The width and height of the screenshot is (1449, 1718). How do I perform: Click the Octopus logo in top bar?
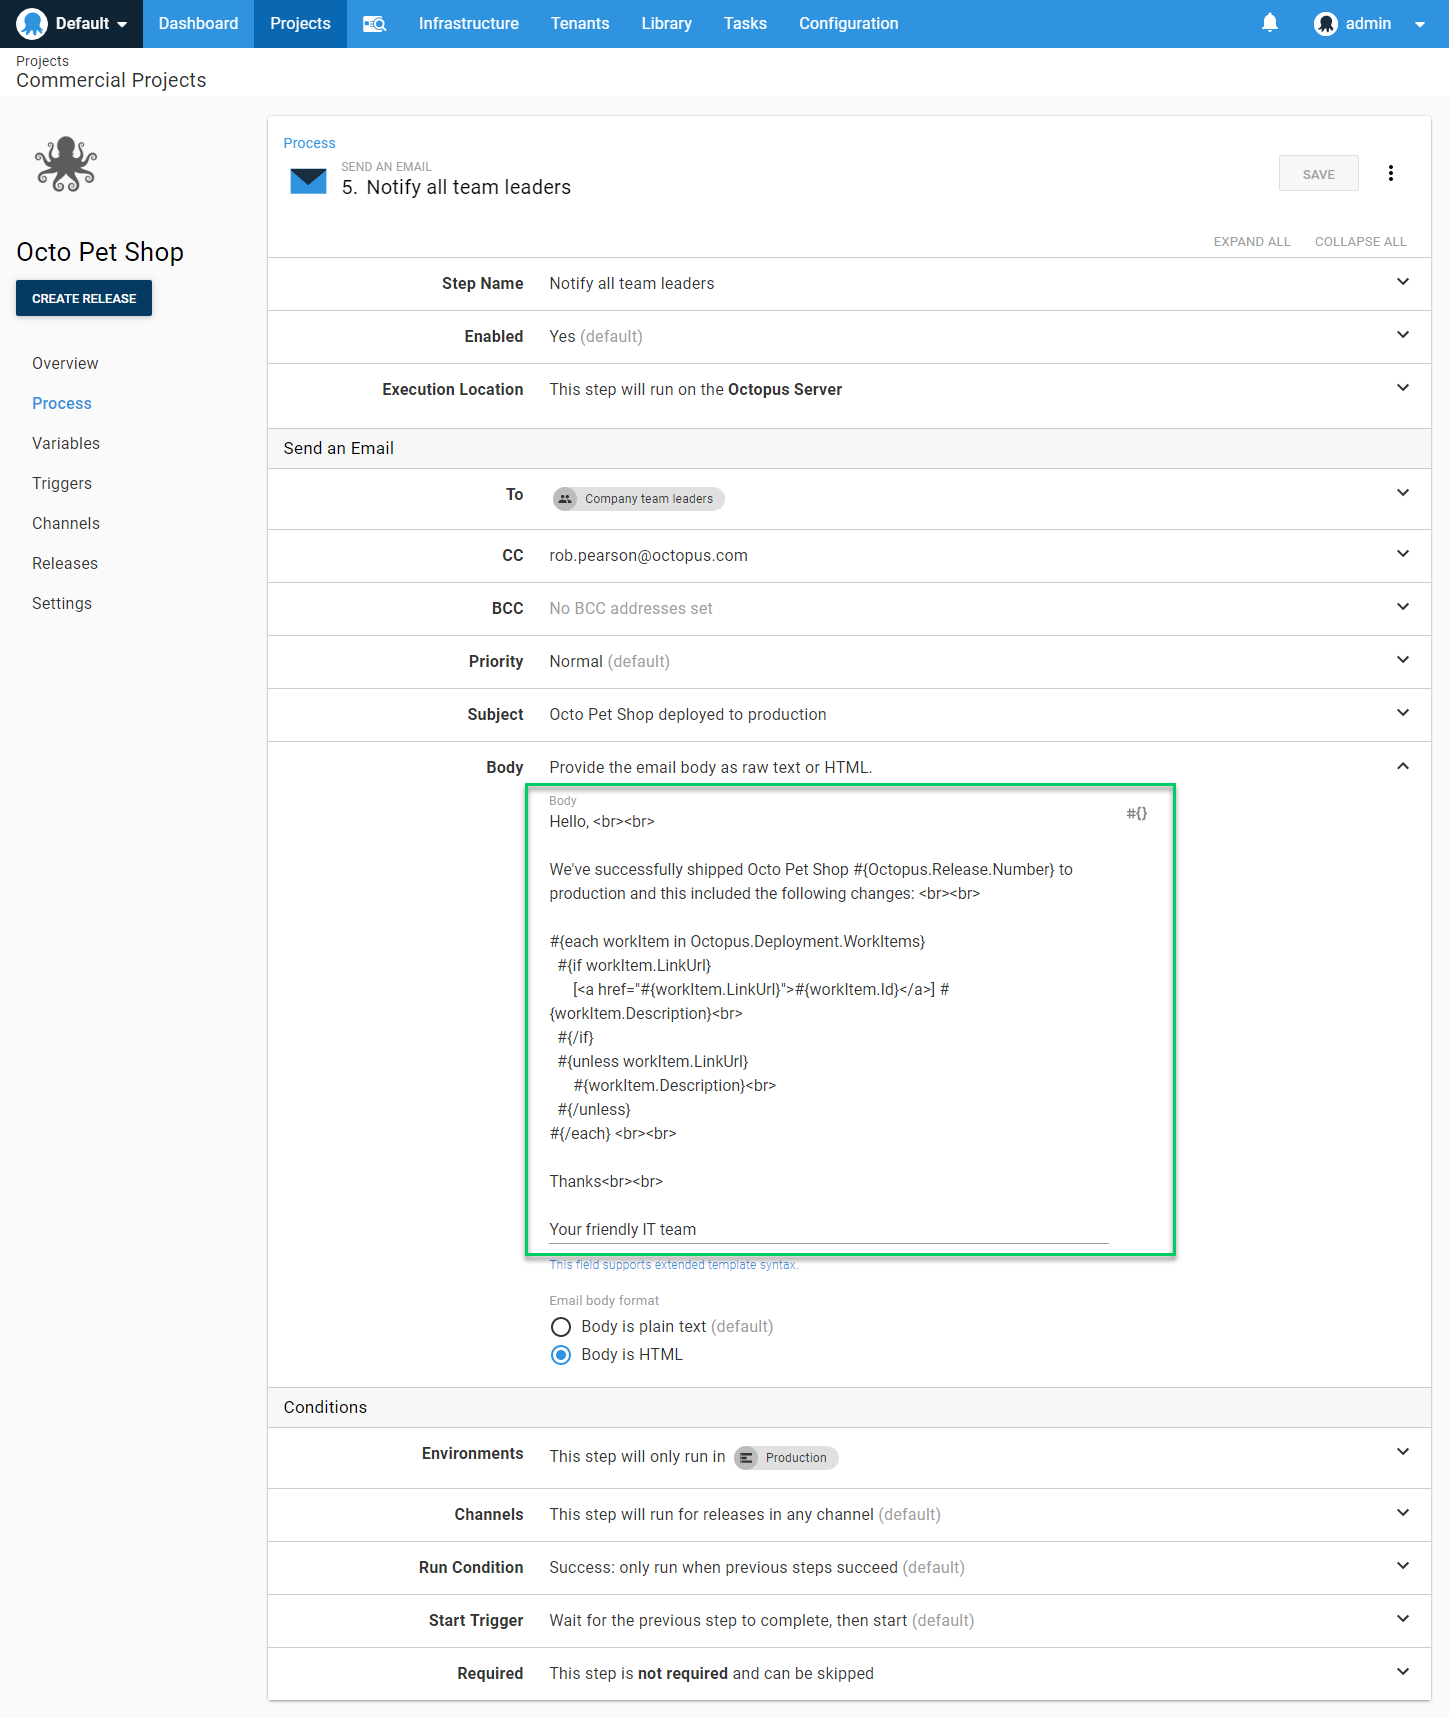tap(32, 24)
